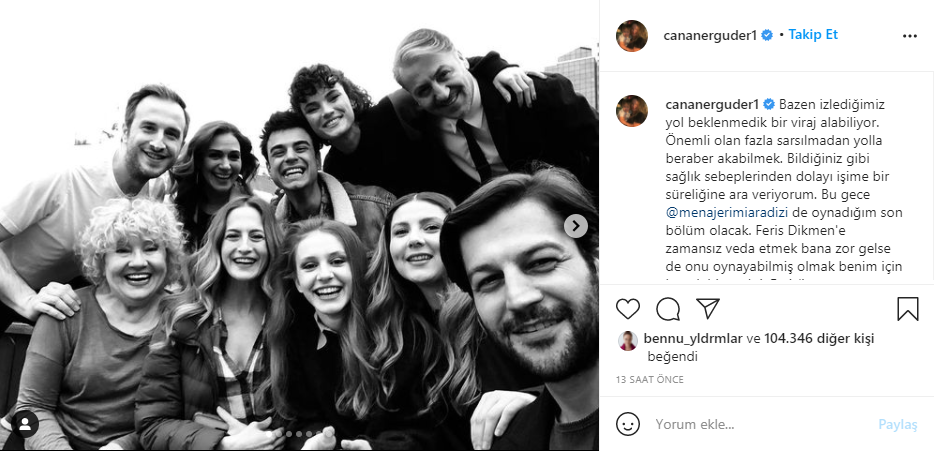
Task: Save the post with the bookmark icon
Action: (908, 308)
